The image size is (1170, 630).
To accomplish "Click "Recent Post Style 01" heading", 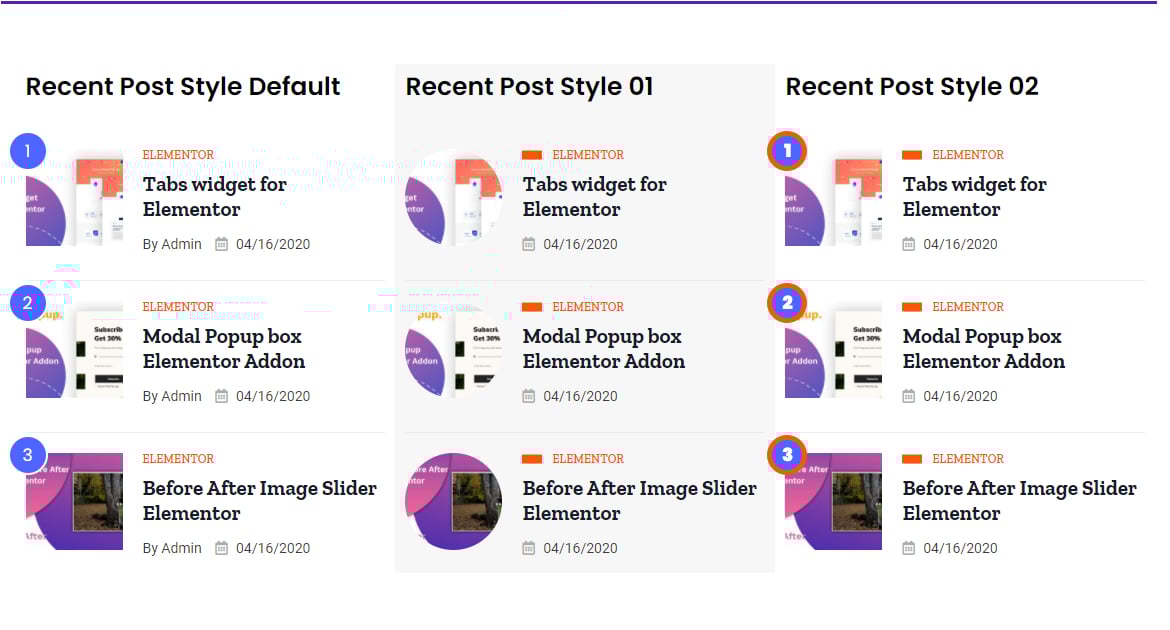I will point(529,87).
